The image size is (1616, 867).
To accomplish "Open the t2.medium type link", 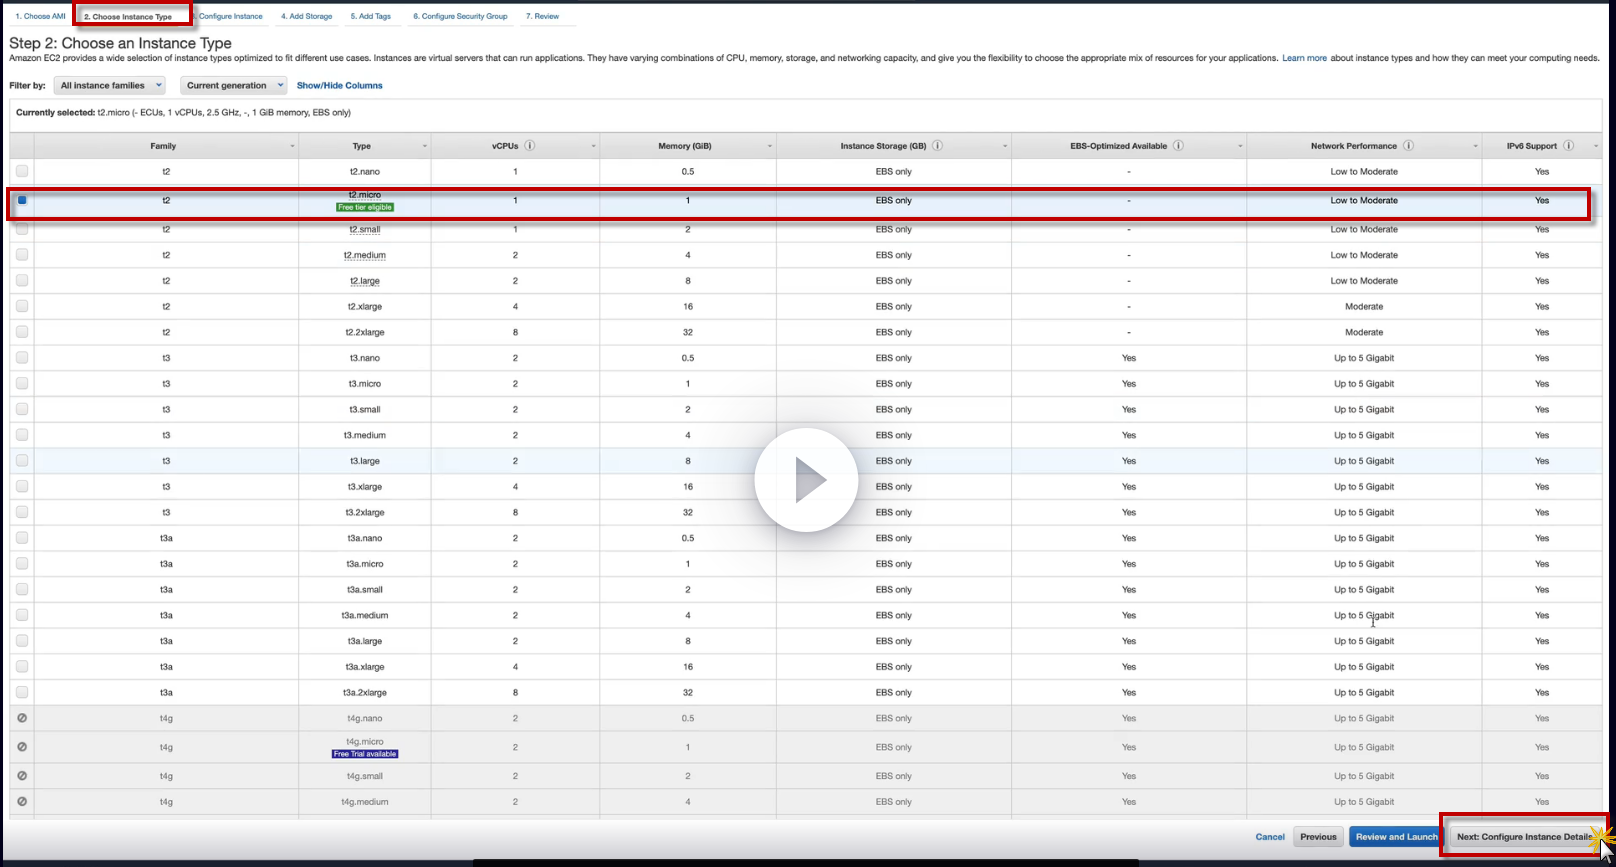I will (x=365, y=255).
